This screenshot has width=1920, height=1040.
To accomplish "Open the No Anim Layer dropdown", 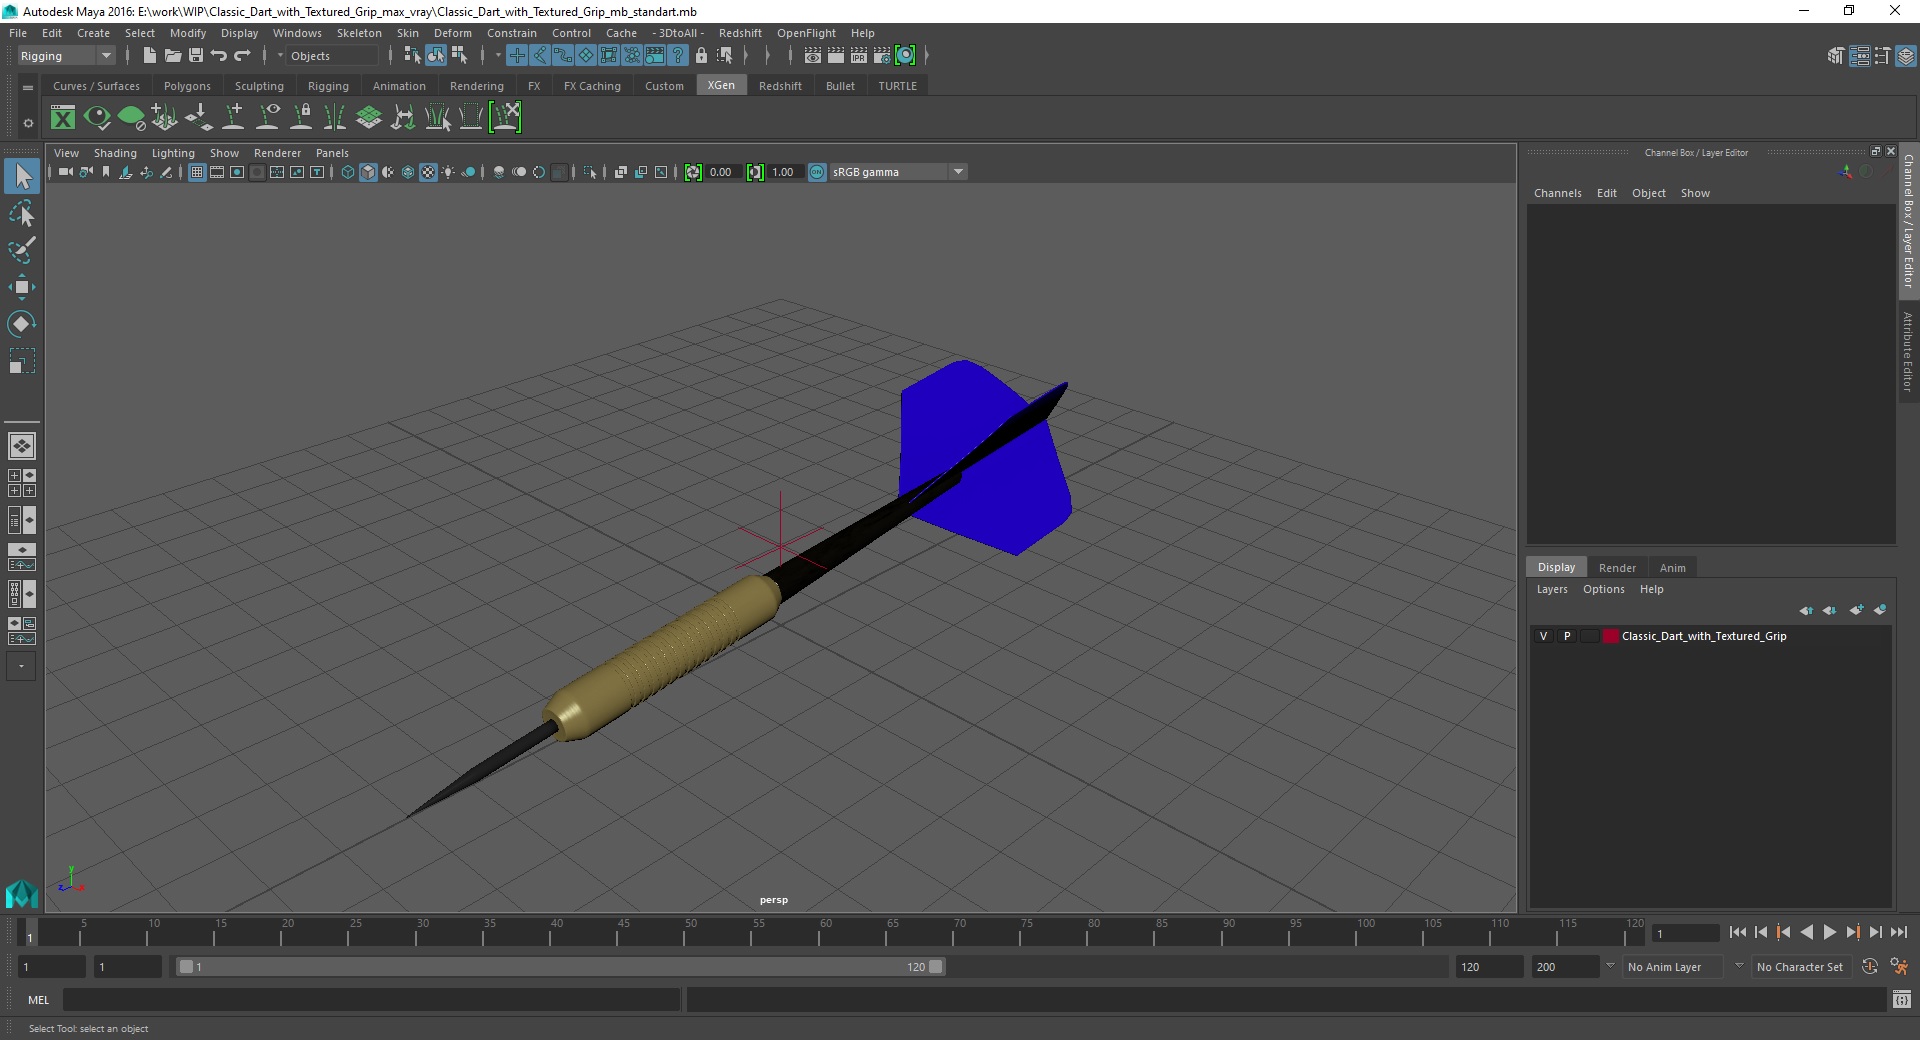I will [x=1674, y=967].
